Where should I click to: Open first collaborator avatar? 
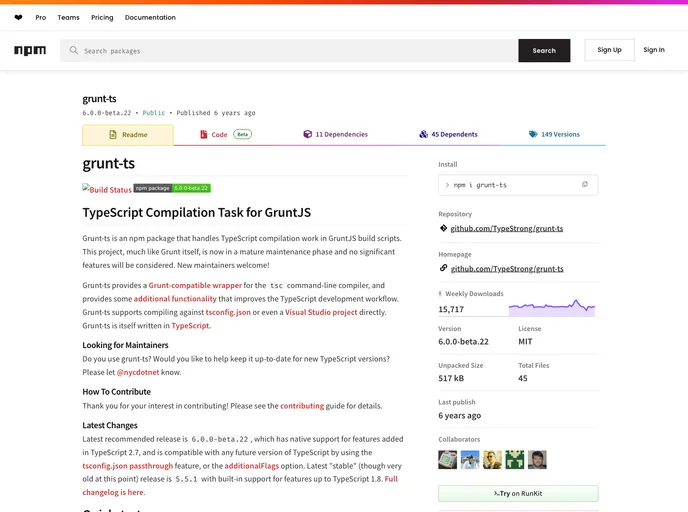click(x=447, y=460)
